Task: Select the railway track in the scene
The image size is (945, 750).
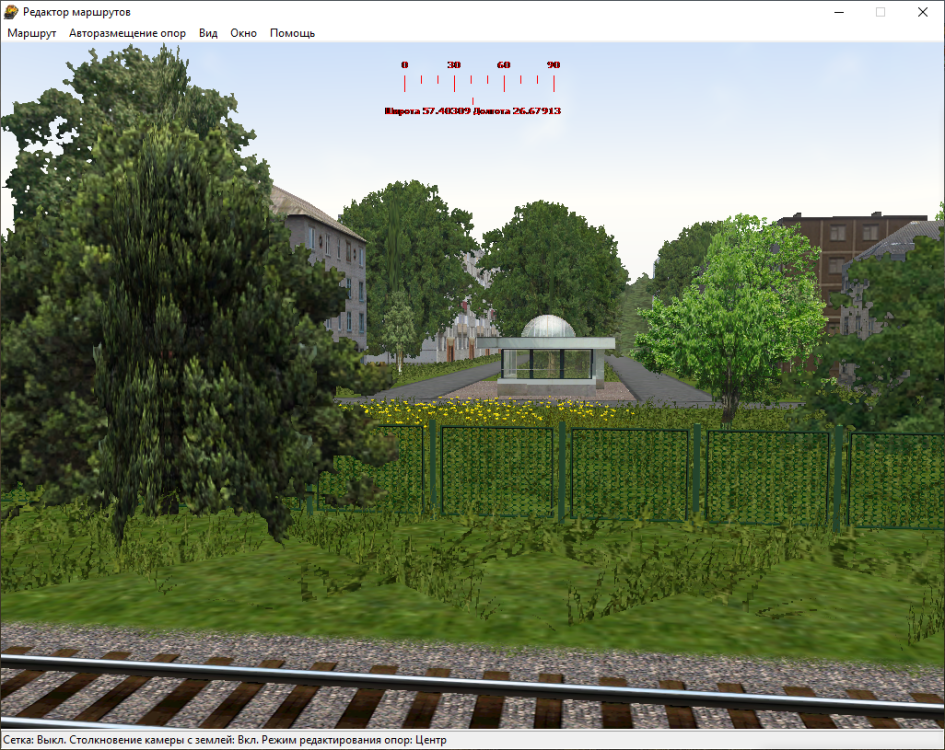Action: click(x=470, y=690)
